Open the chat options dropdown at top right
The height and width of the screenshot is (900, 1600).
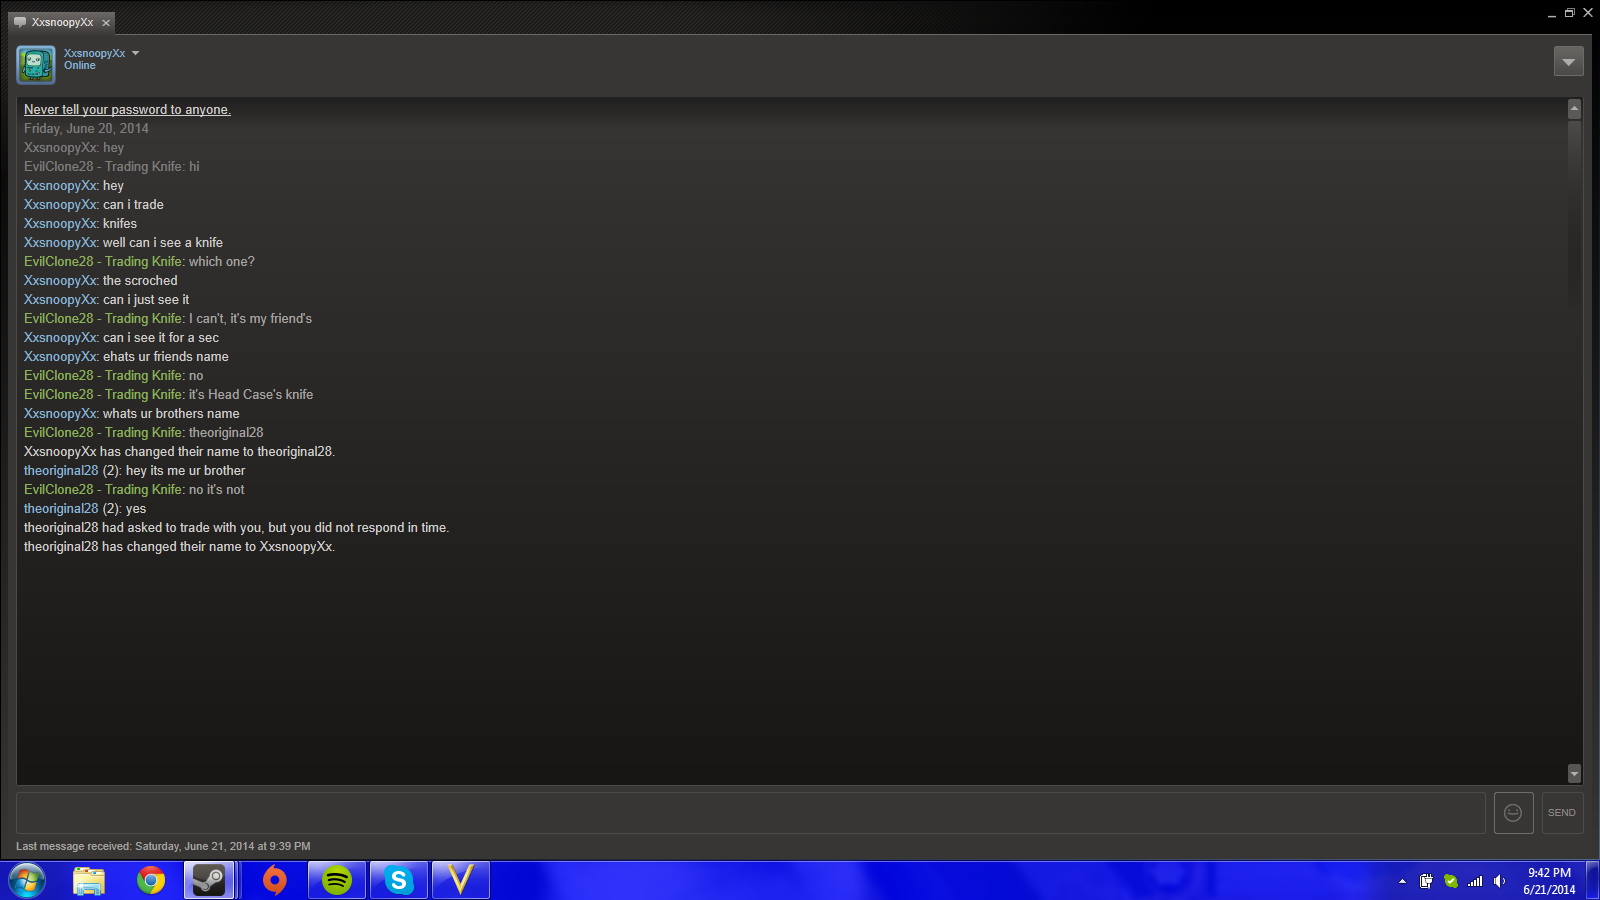click(1568, 62)
